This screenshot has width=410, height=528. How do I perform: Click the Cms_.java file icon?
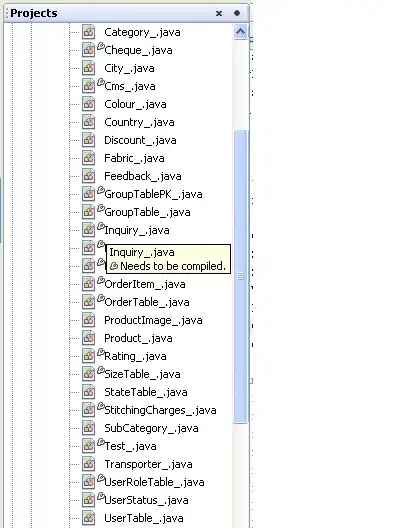[x=89, y=86]
